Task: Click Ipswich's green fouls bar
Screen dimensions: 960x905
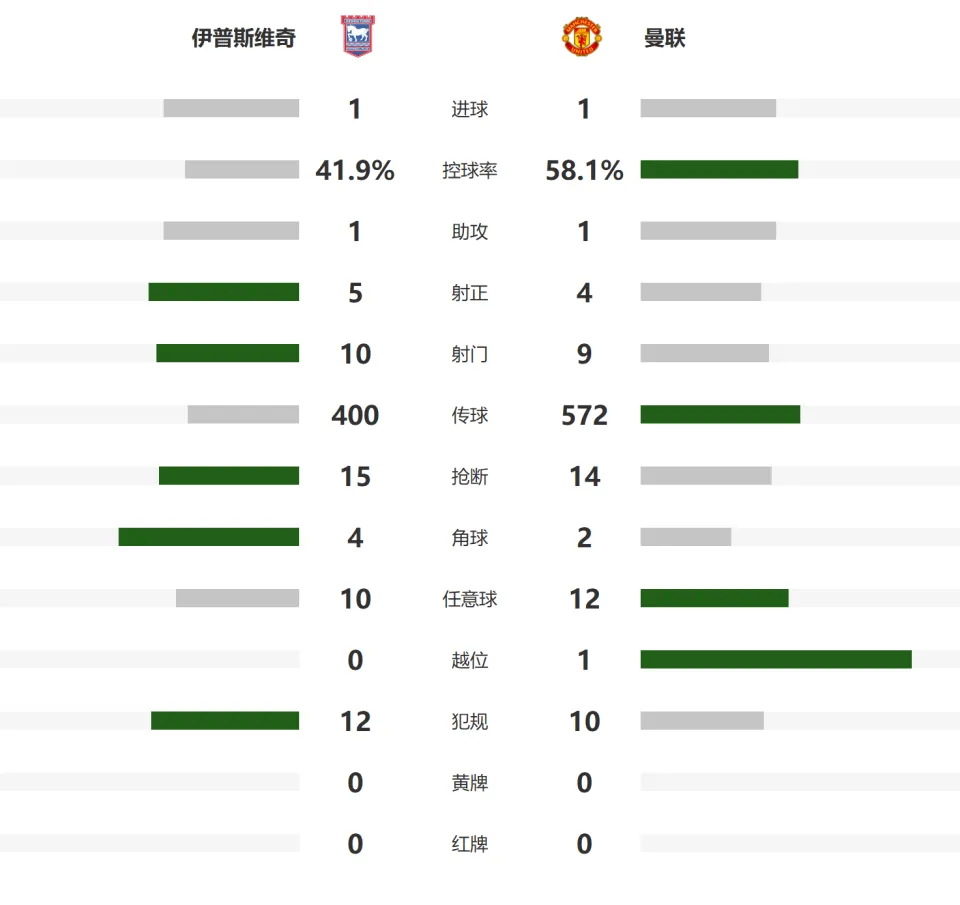Action: [x=225, y=721]
